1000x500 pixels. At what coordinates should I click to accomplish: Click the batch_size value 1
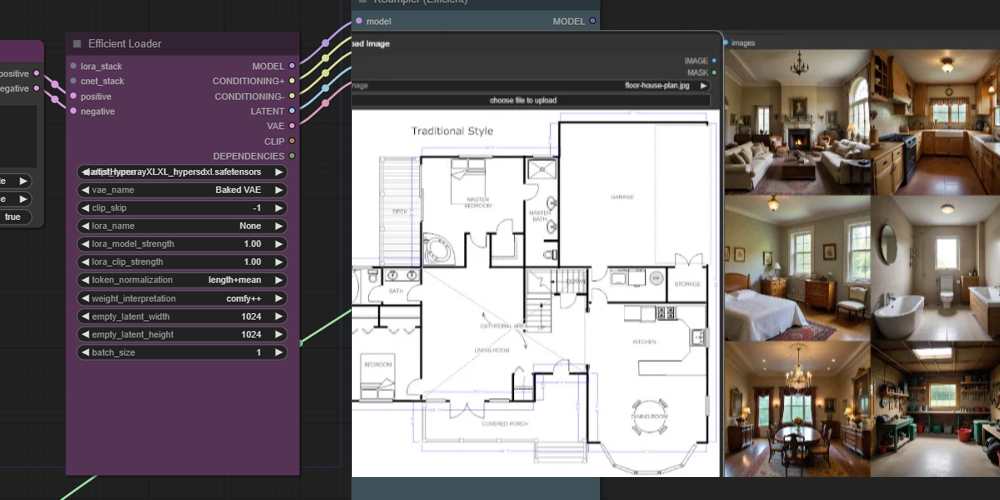(259, 352)
